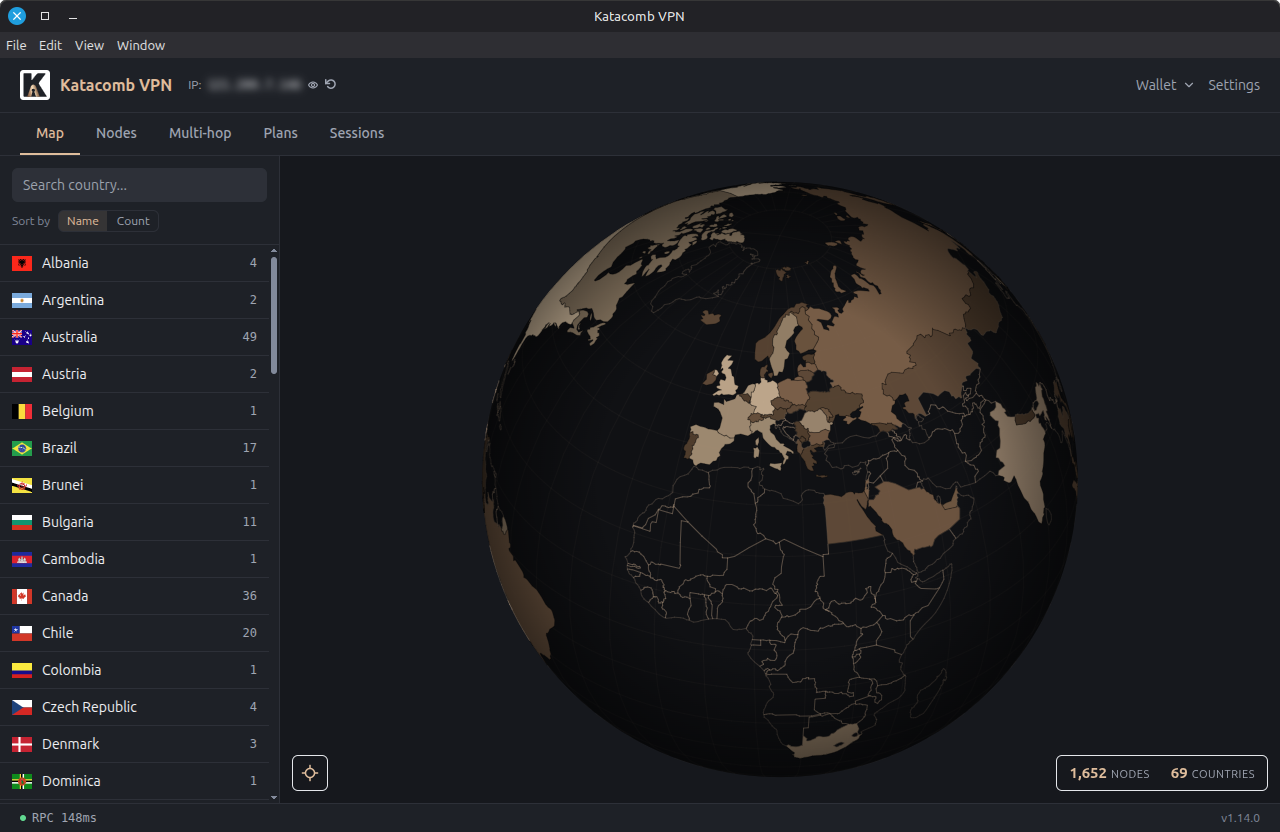The width and height of the screenshot is (1280, 832).
Task: Select Brunei in the country list
Action: (135, 485)
